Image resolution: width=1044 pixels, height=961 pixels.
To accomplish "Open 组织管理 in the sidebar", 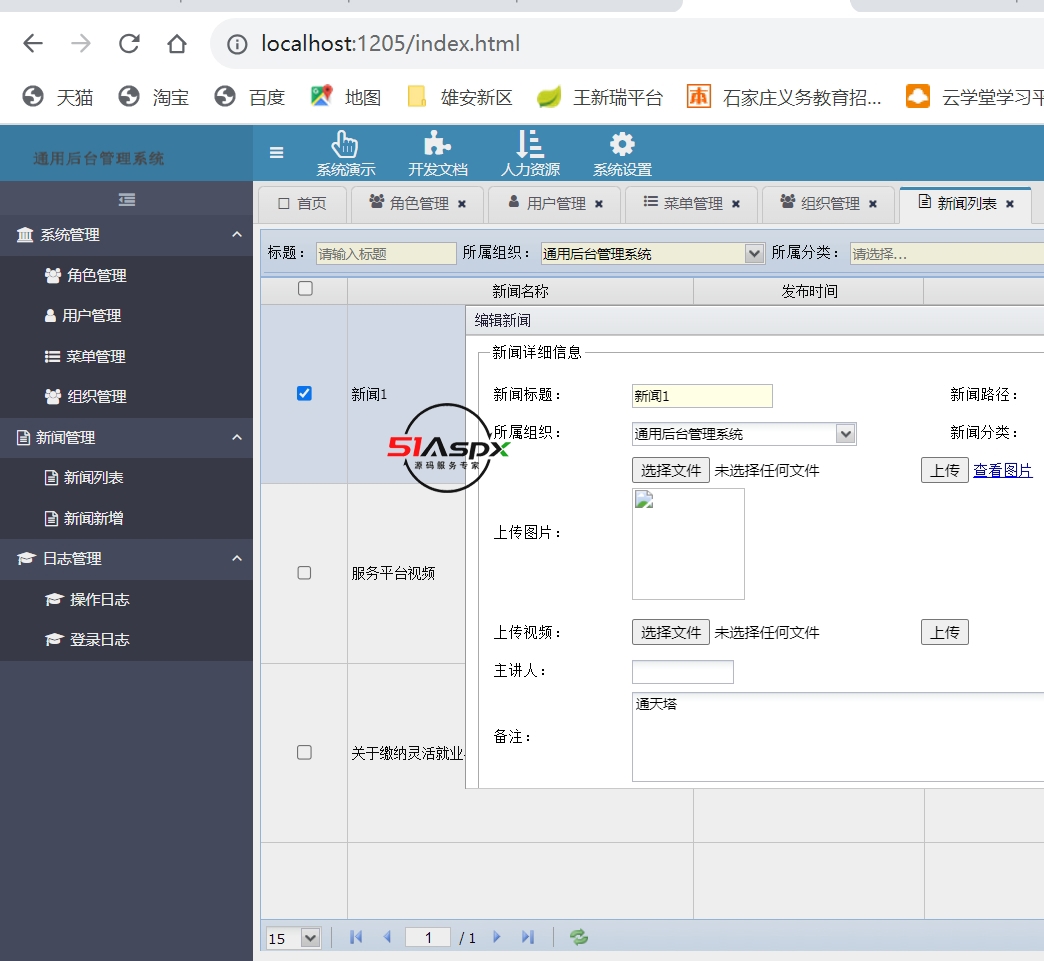I will (x=127, y=397).
